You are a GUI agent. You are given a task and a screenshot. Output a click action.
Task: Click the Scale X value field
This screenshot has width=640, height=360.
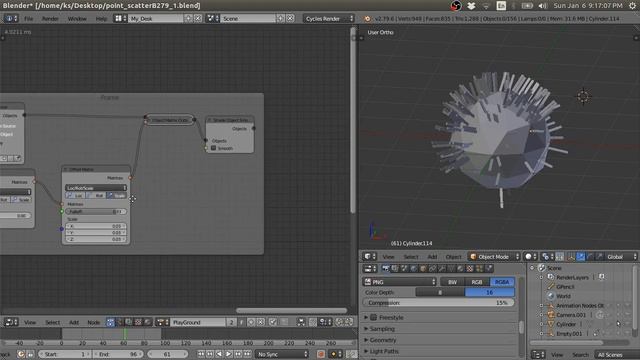coord(96,226)
